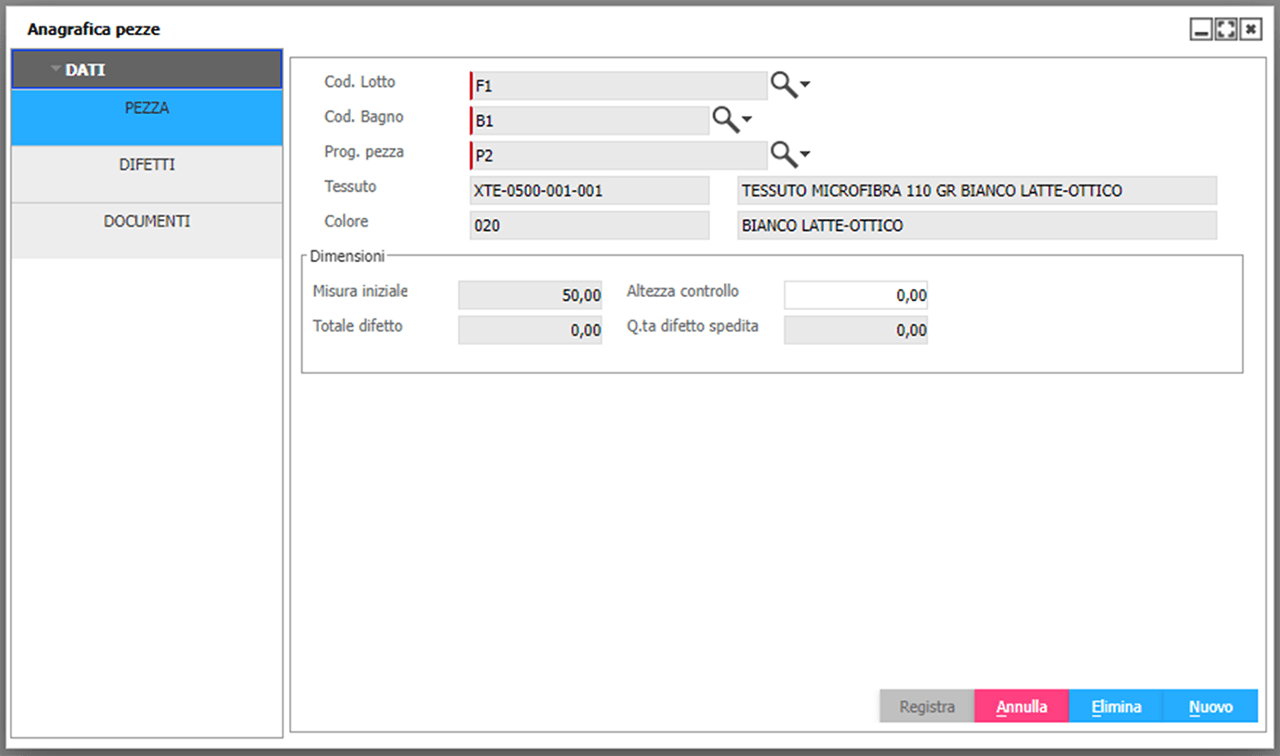Click the Cod. Lotto search magnifier icon
Viewport: 1280px width, 756px height.
(x=784, y=85)
